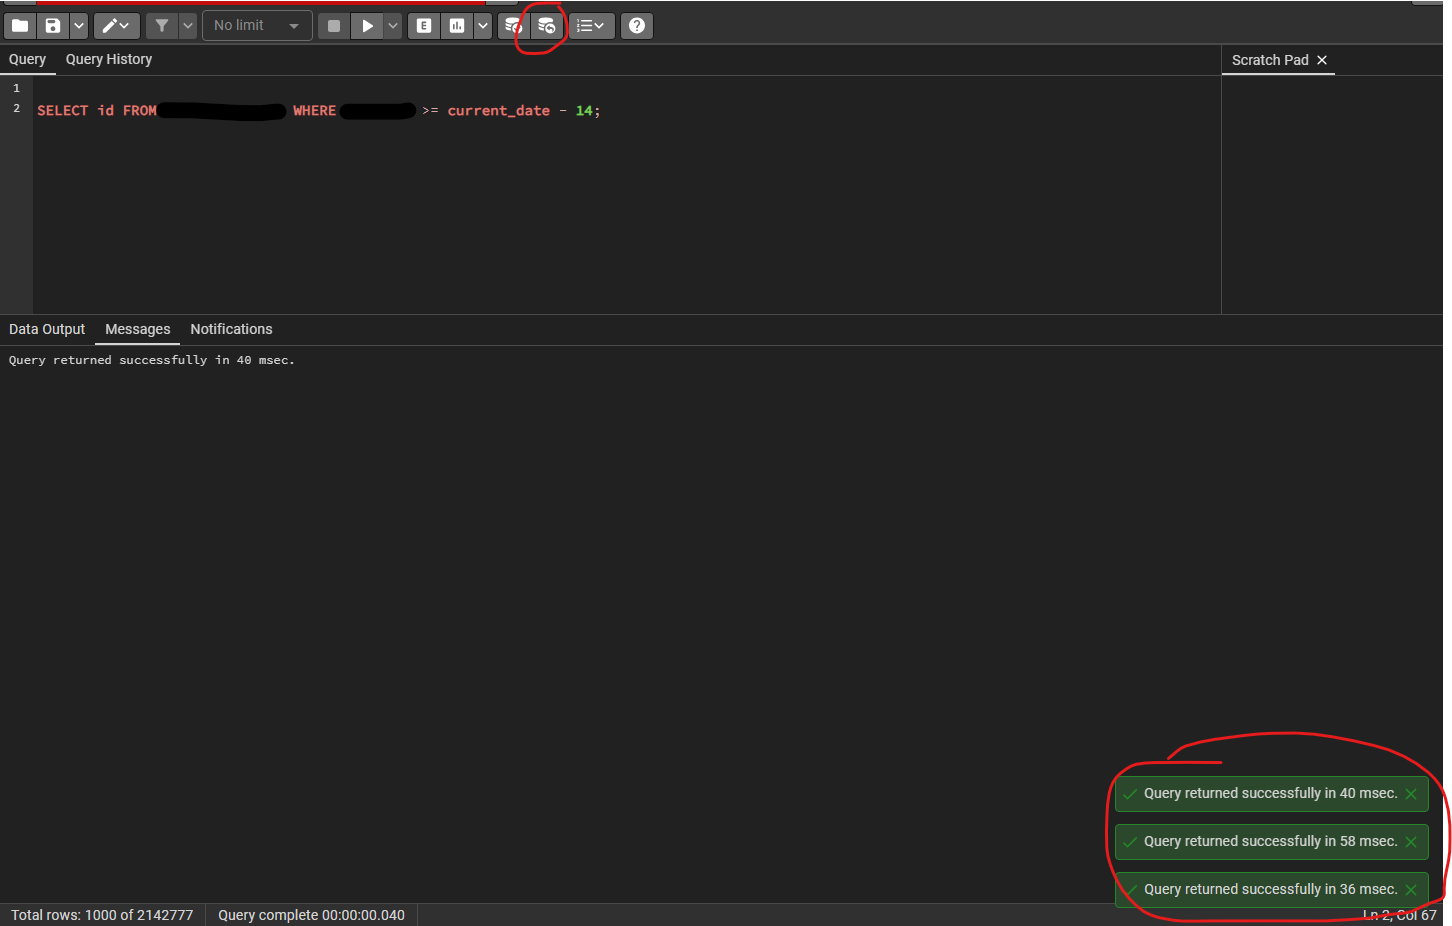Viewport: 1452px width, 926px height.
Task: Open the Macros list menu
Action: coord(590,26)
